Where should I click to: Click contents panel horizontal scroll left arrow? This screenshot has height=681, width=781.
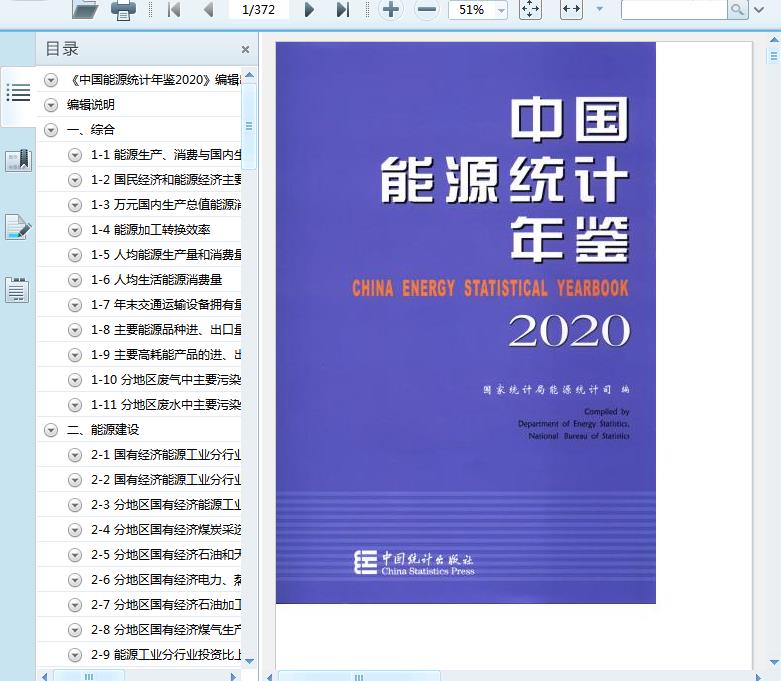click(x=44, y=677)
